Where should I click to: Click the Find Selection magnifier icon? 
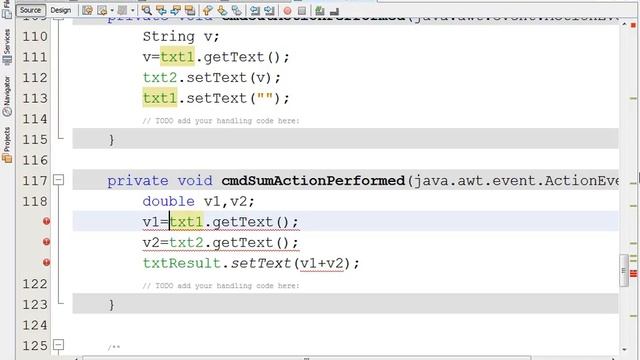147,11
